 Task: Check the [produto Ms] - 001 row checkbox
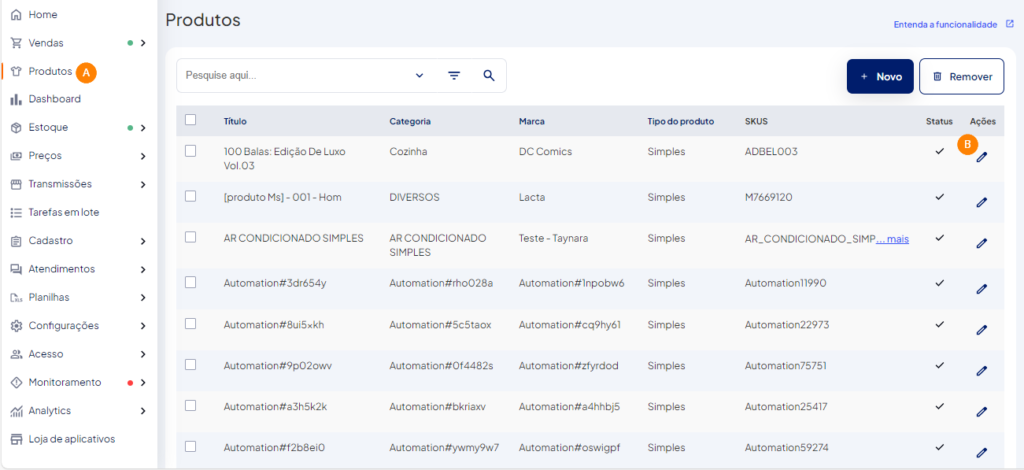[191, 196]
